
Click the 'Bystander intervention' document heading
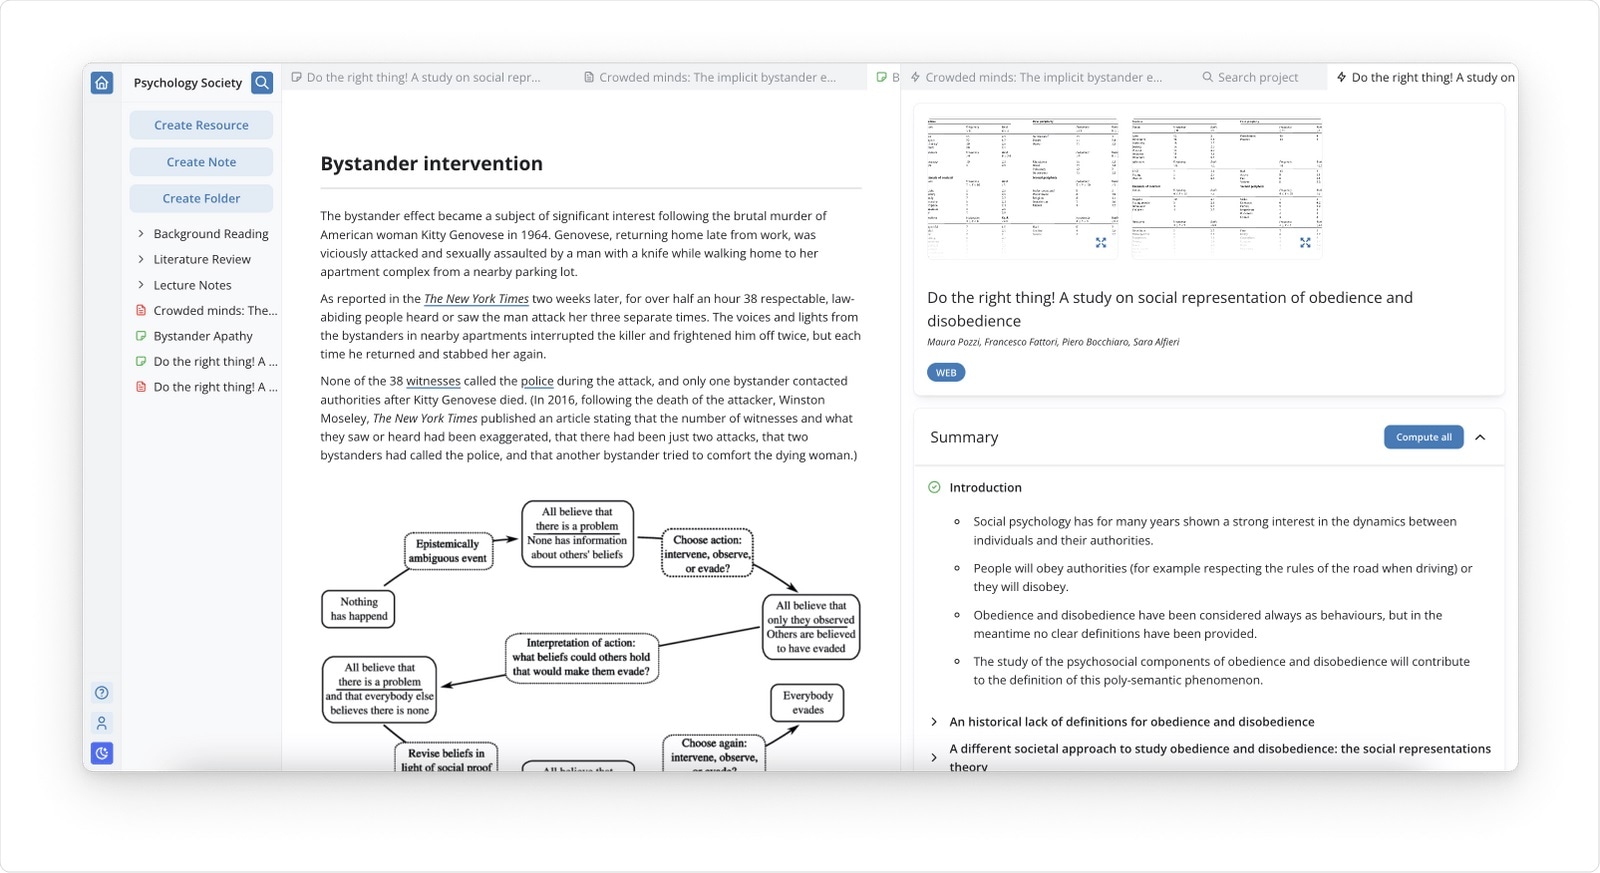432,164
